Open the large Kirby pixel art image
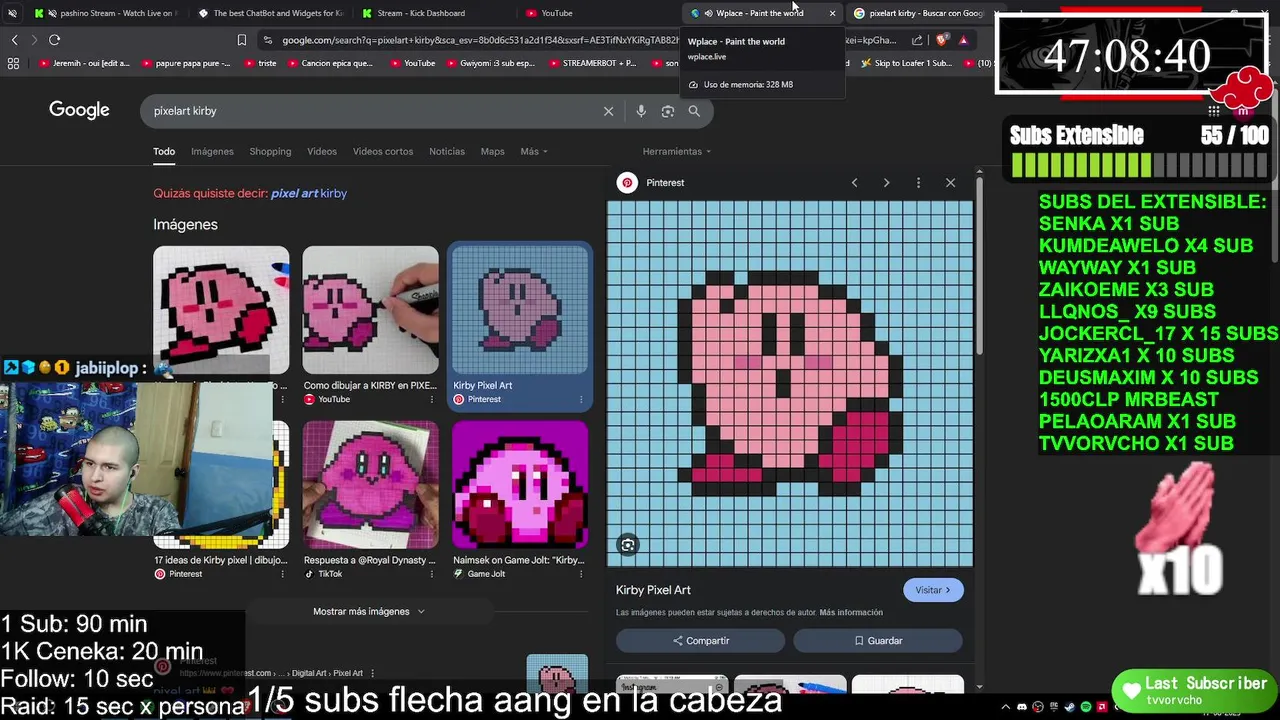Screen dimensions: 1280x720 point(790,384)
